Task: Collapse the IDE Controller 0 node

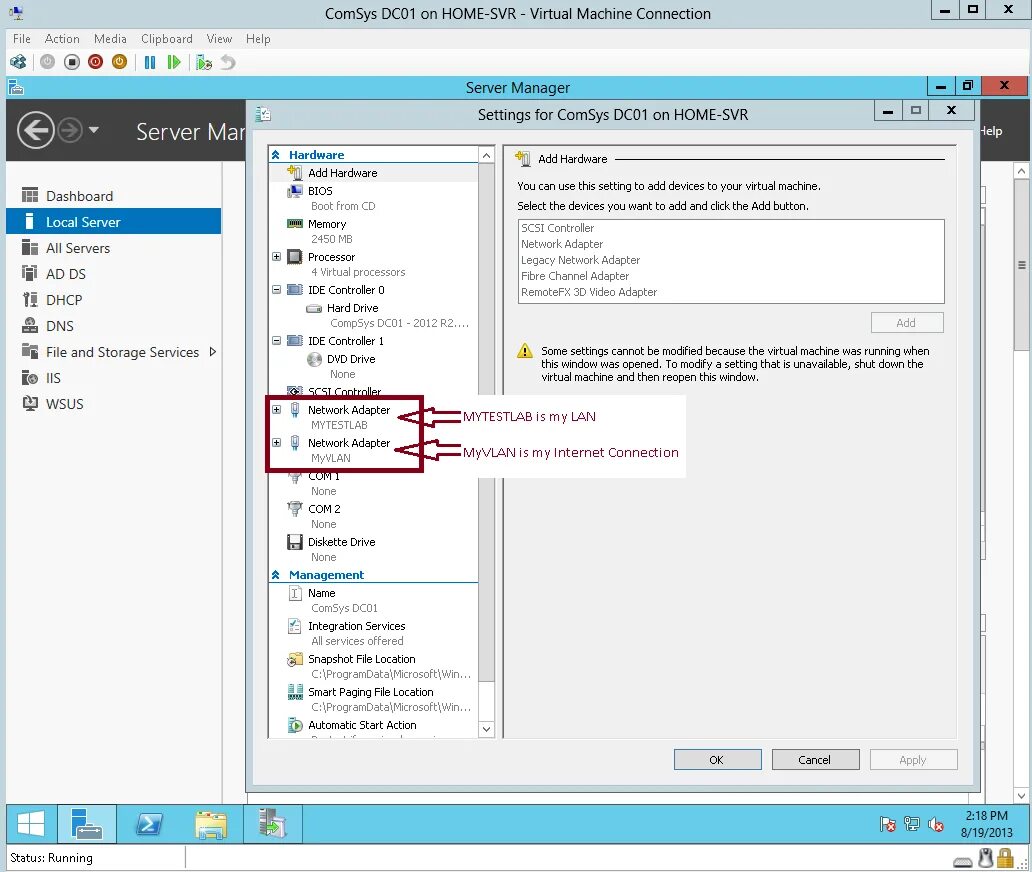Action: pos(276,290)
